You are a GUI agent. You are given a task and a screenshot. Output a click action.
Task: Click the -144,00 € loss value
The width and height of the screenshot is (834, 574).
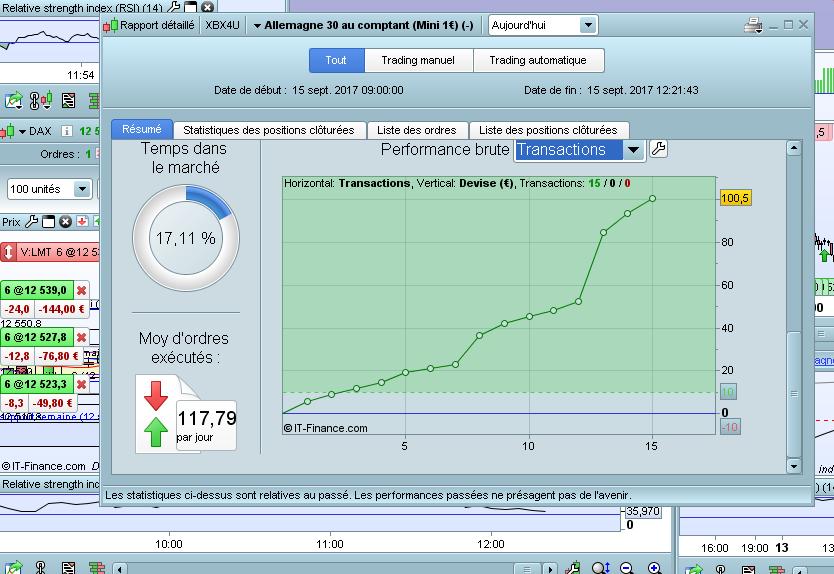tap(62, 309)
